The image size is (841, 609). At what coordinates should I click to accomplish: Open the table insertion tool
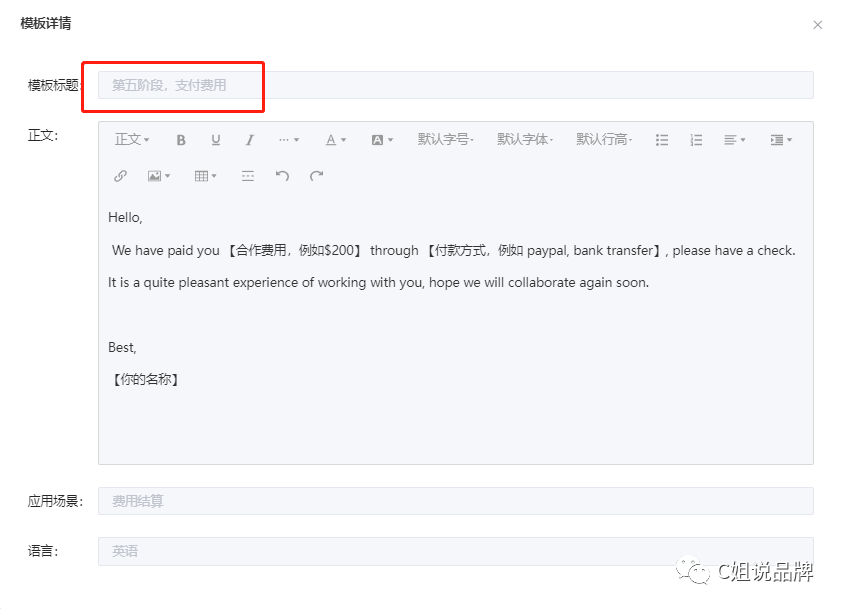coord(203,176)
